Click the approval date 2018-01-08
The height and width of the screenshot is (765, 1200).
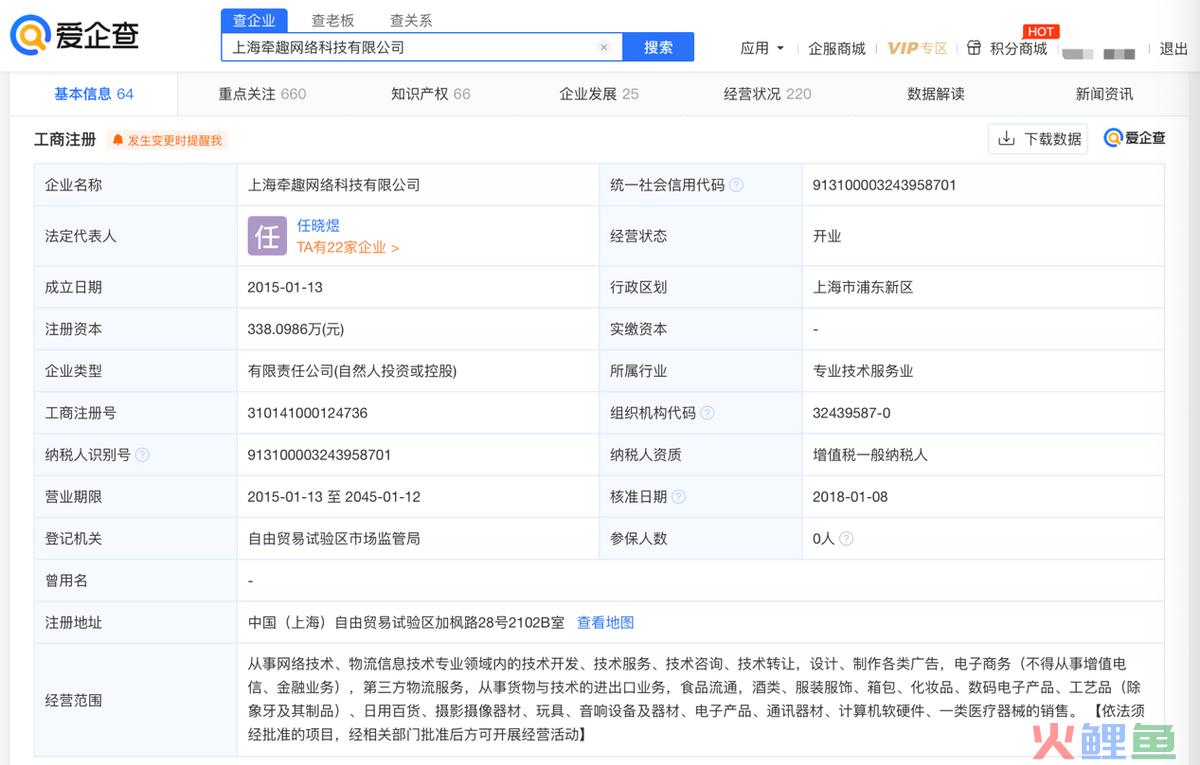tap(850, 497)
